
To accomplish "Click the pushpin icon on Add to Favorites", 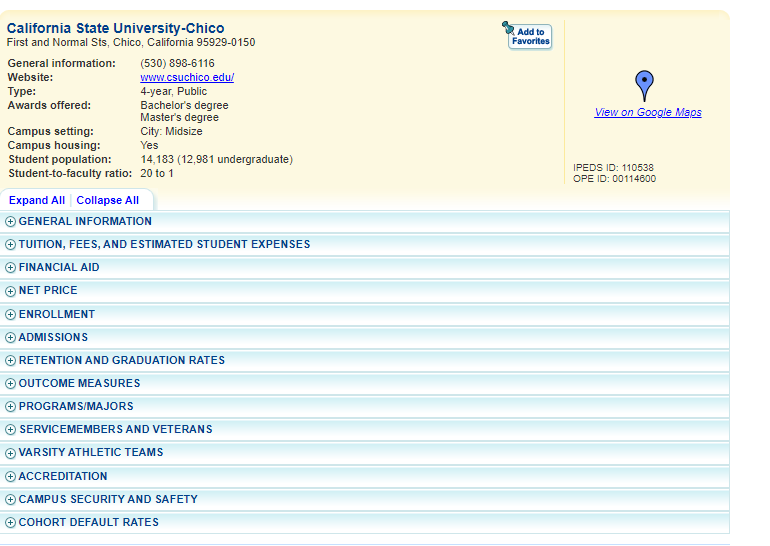I will [x=508, y=27].
